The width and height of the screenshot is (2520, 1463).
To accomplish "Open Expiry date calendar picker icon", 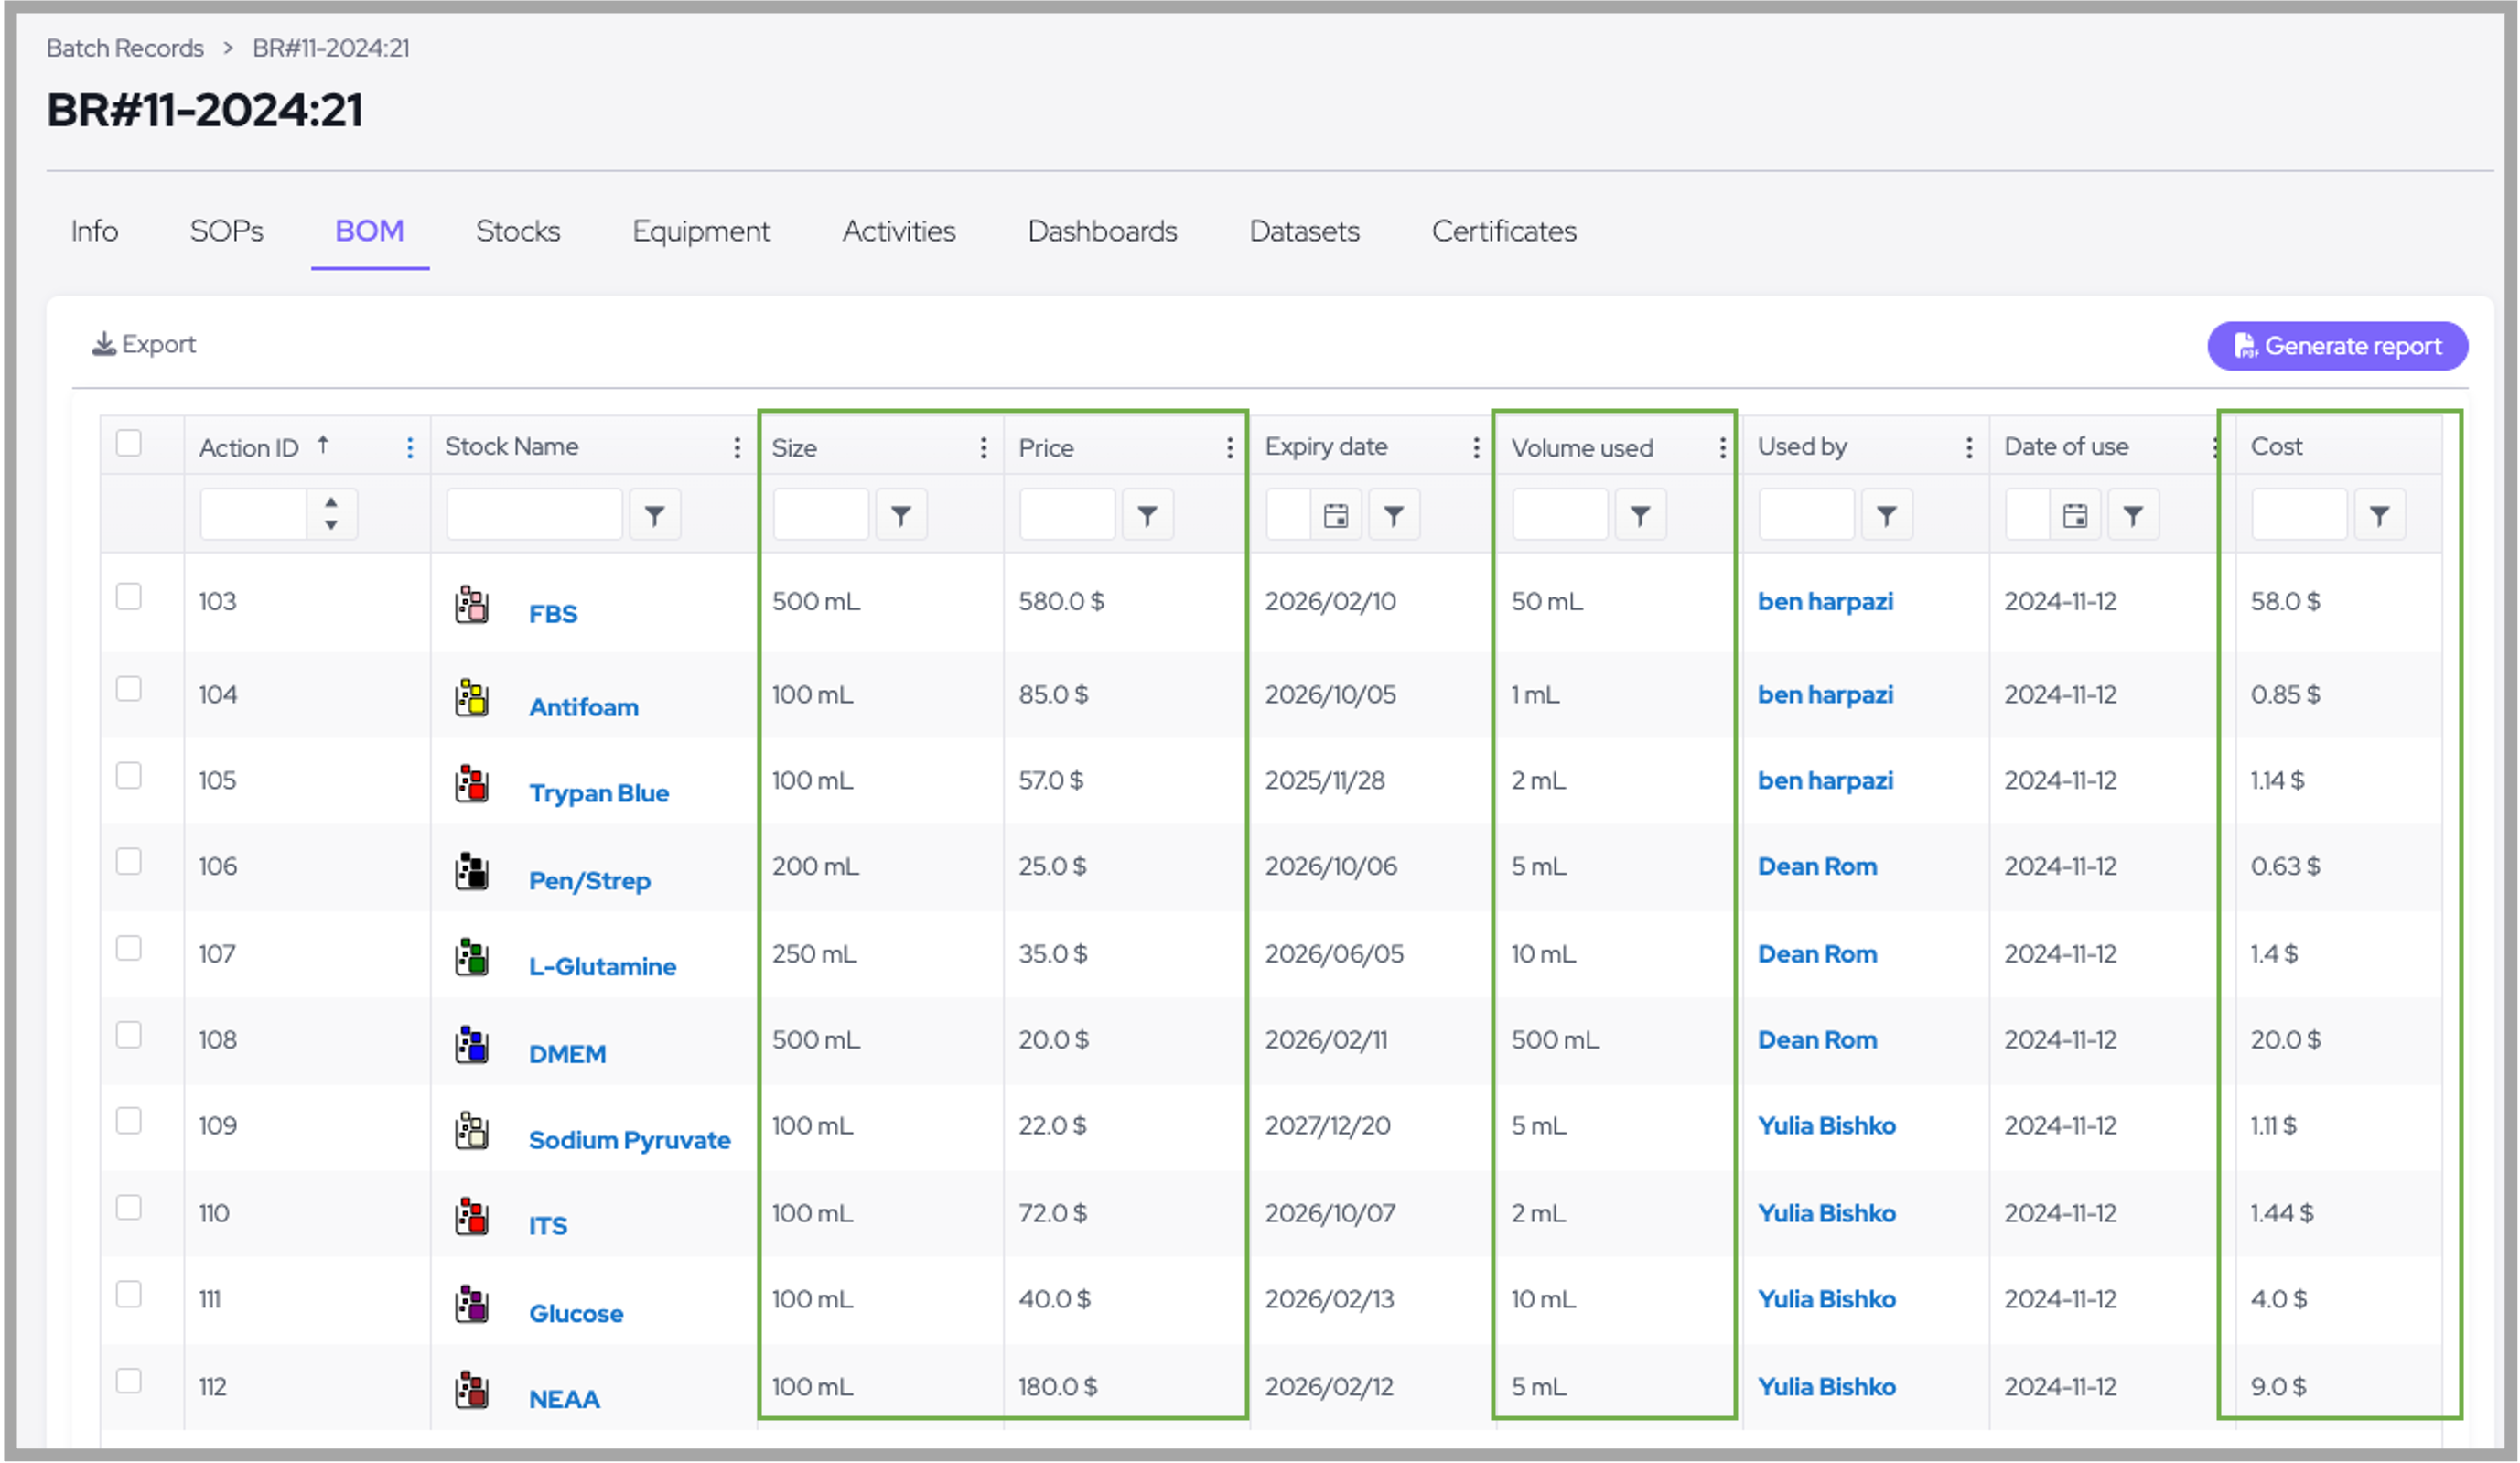I will click(1336, 515).
